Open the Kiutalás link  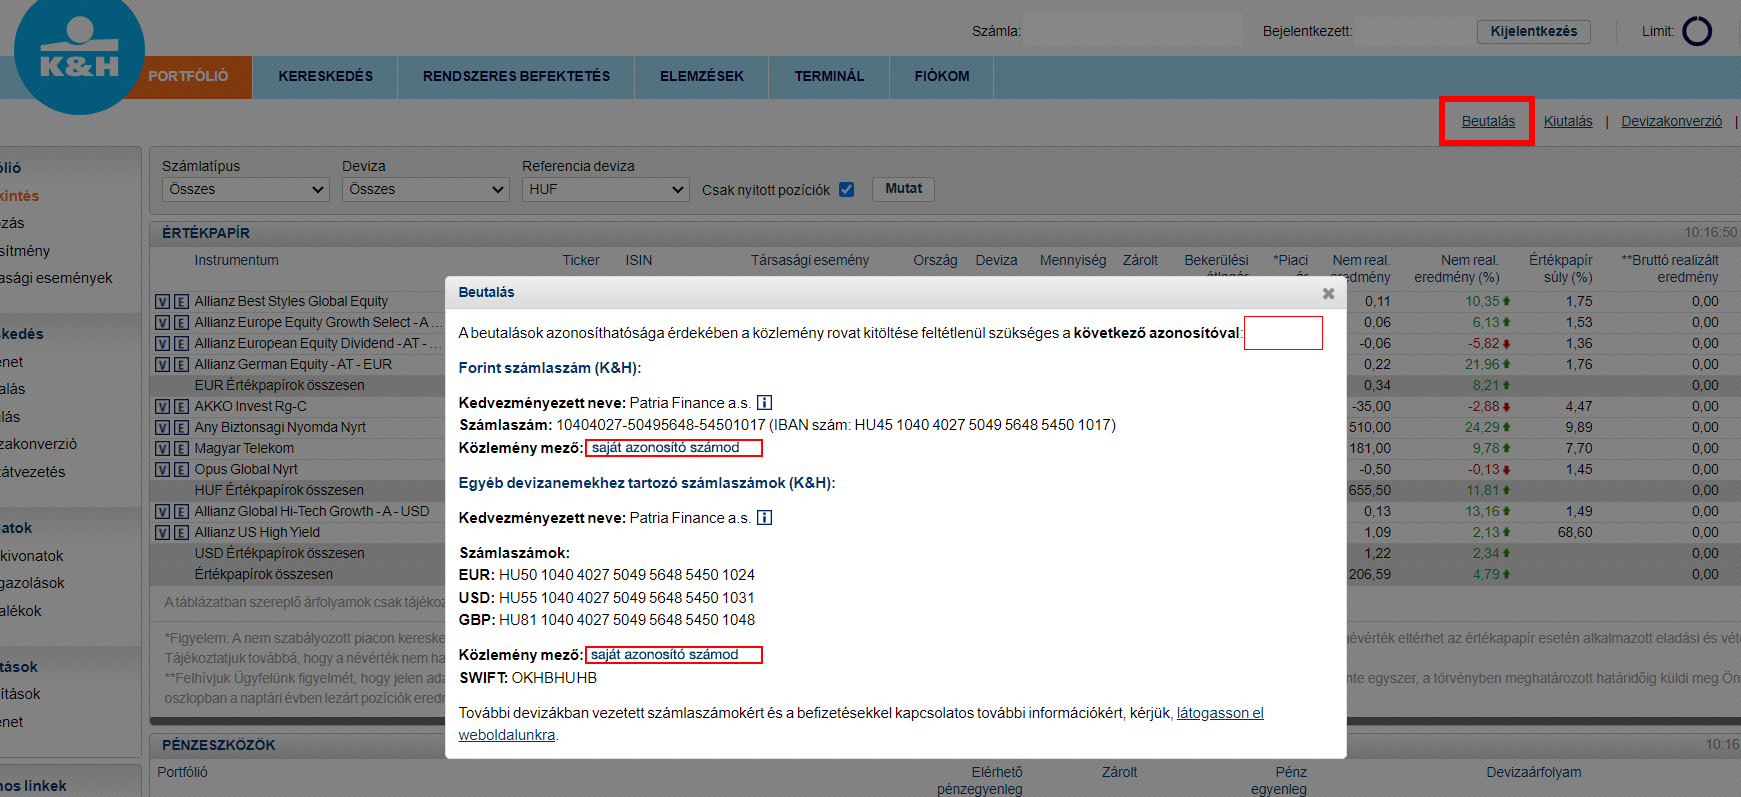[1568, 121]
